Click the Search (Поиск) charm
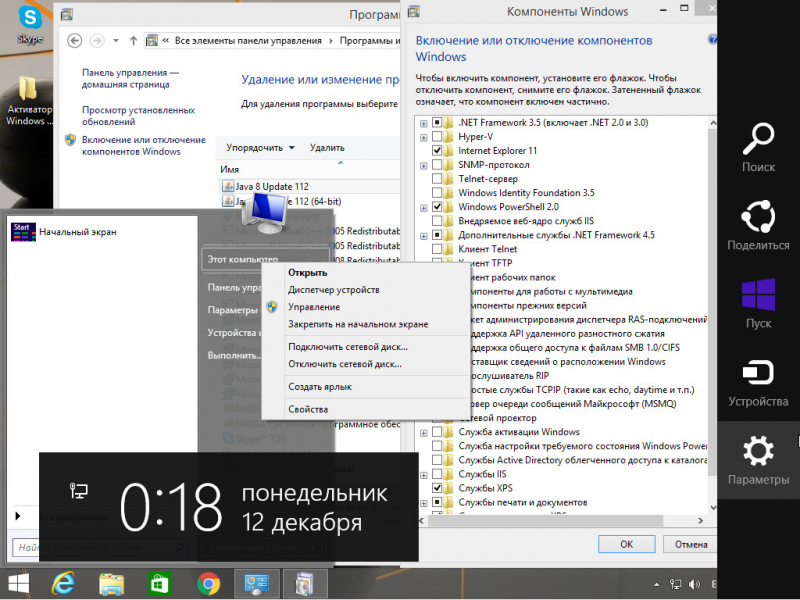Image resolution: width=800 pixels, height=600 pixels. pyautogui.click(x=758, y=147)
